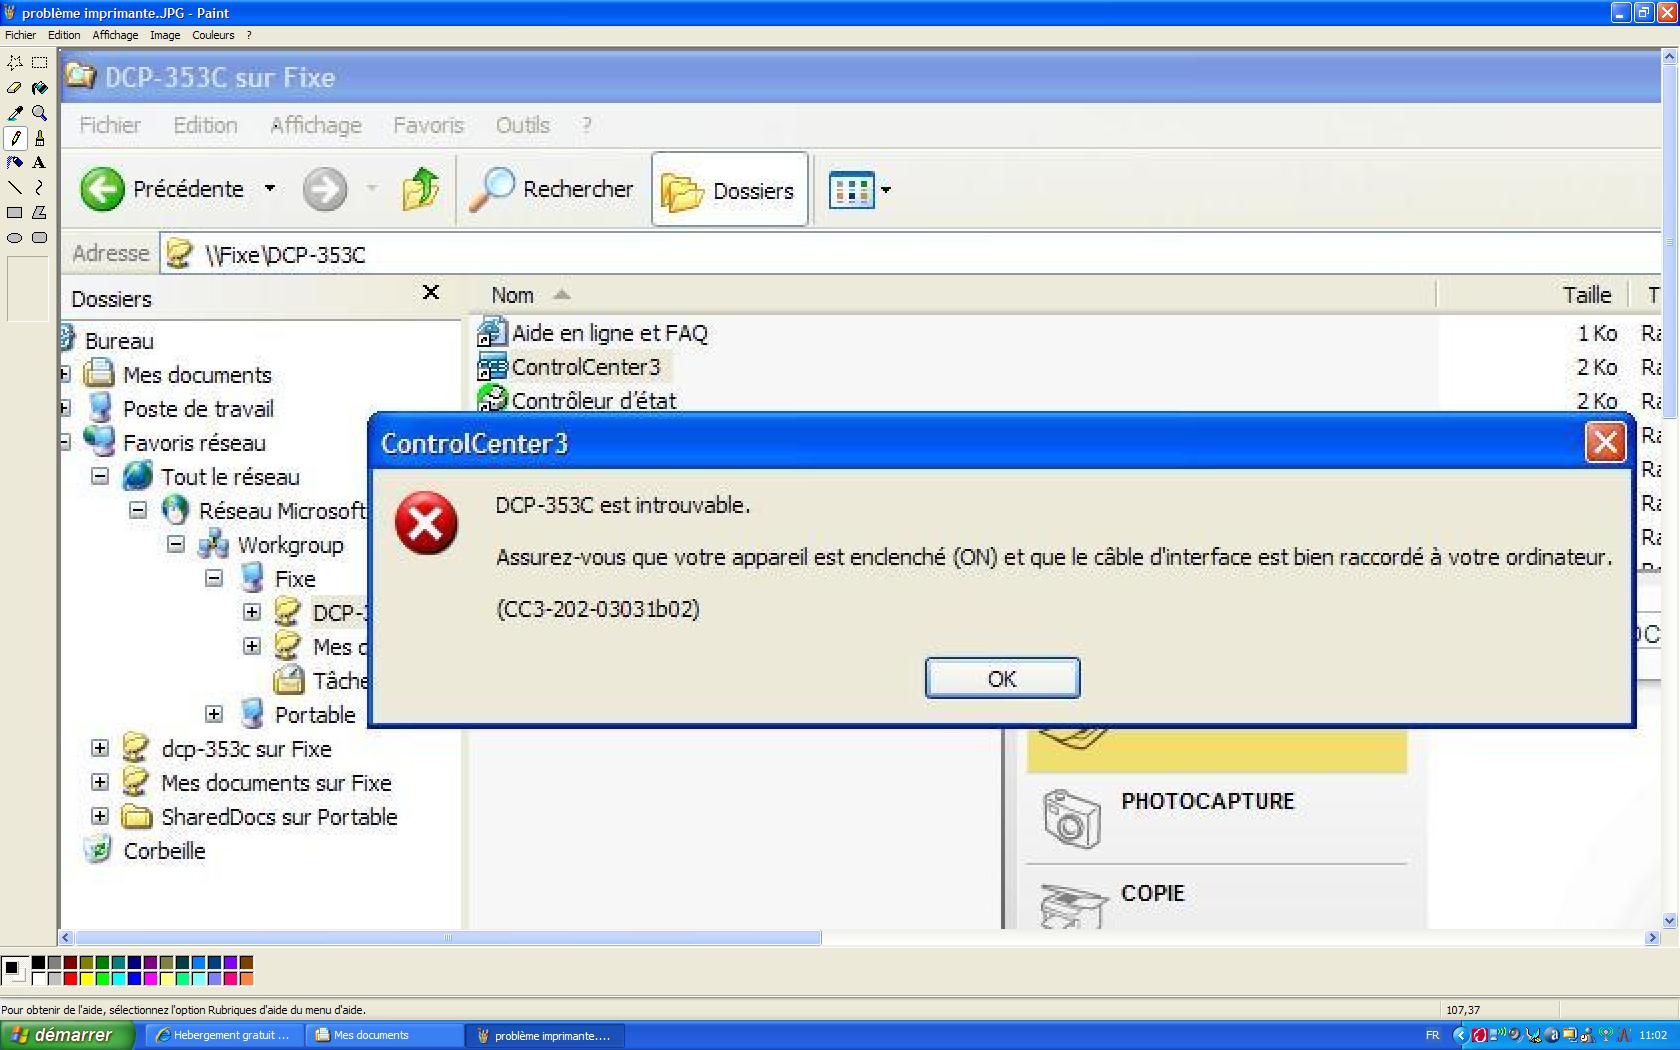
Task: Select the Magnifier zoom tool
Action: click(x=39, y=113)
